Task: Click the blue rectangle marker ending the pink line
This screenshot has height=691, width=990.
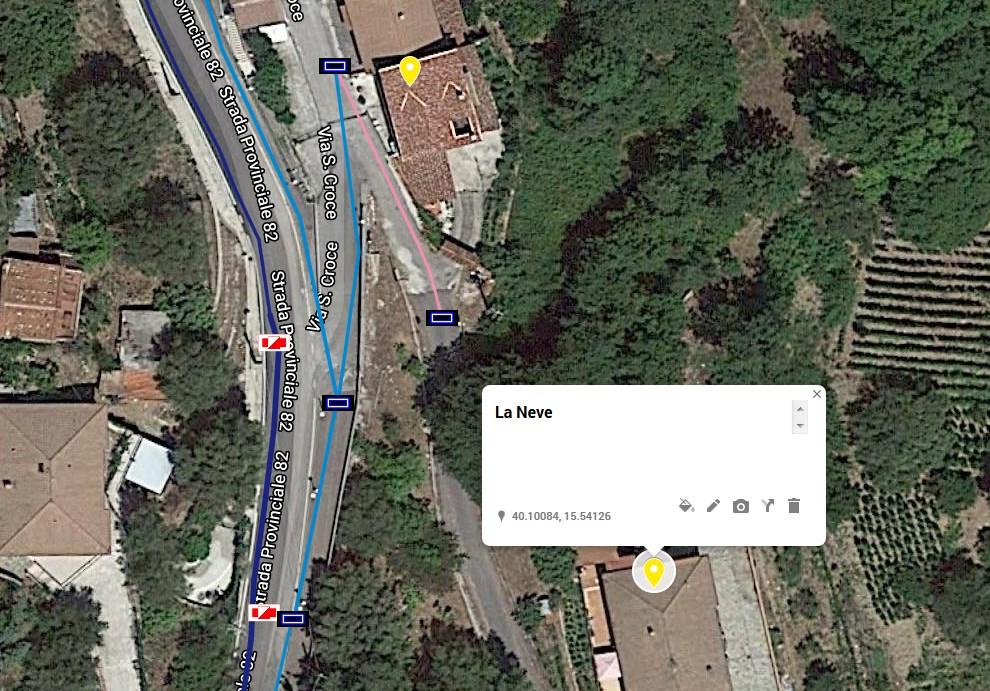Action: 441,318
